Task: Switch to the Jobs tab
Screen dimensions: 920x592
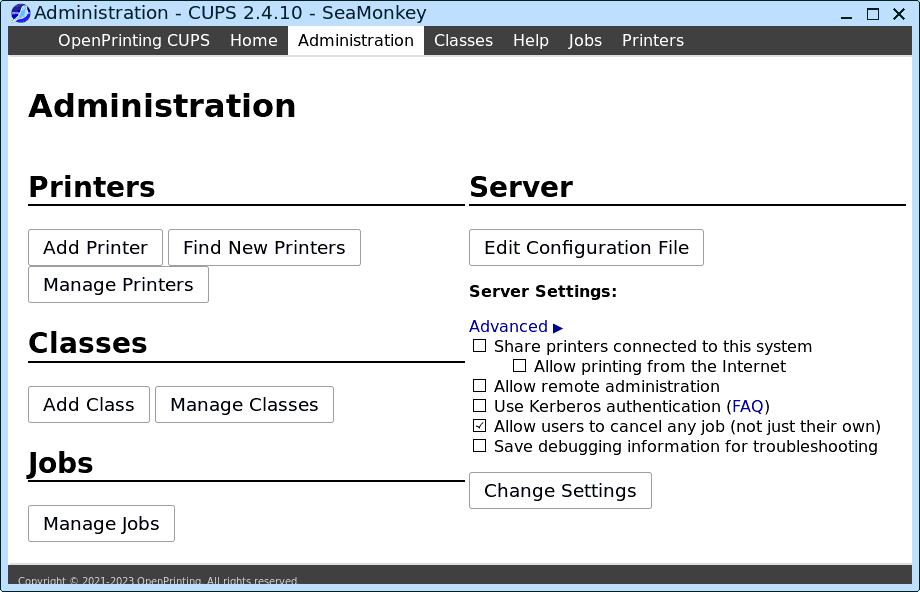Action: (585, 40)
